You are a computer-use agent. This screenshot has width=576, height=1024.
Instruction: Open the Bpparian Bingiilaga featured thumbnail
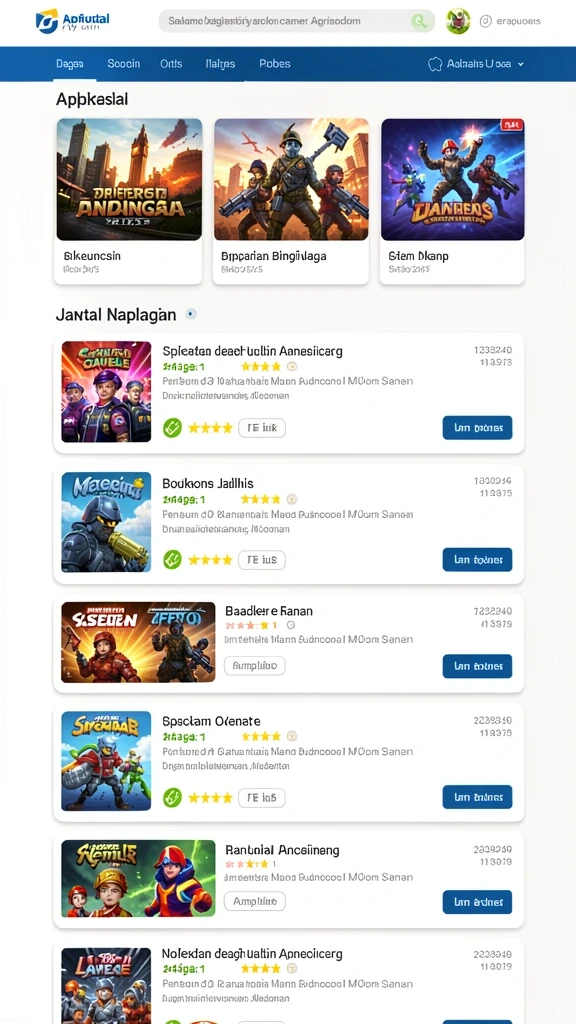[291, 180]
